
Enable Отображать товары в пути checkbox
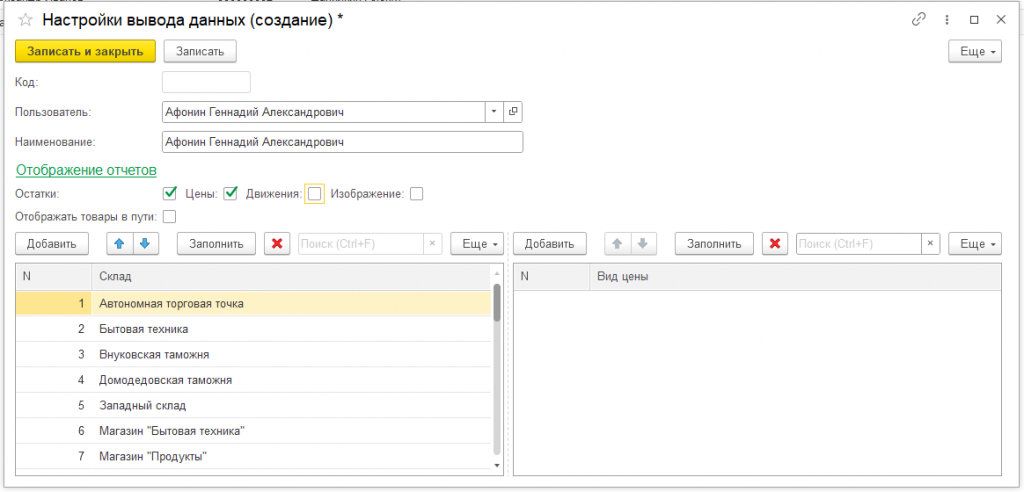[170, 216]
